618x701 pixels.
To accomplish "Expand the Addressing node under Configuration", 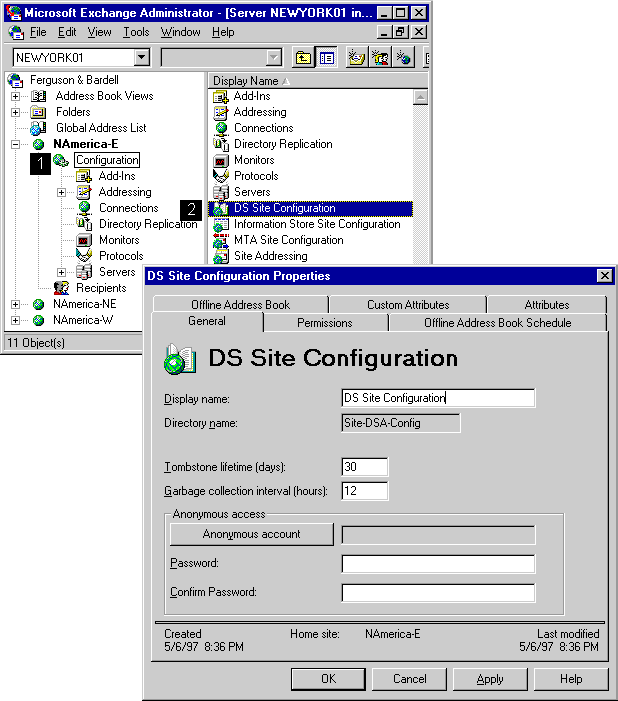I will [x=61, y=192].
